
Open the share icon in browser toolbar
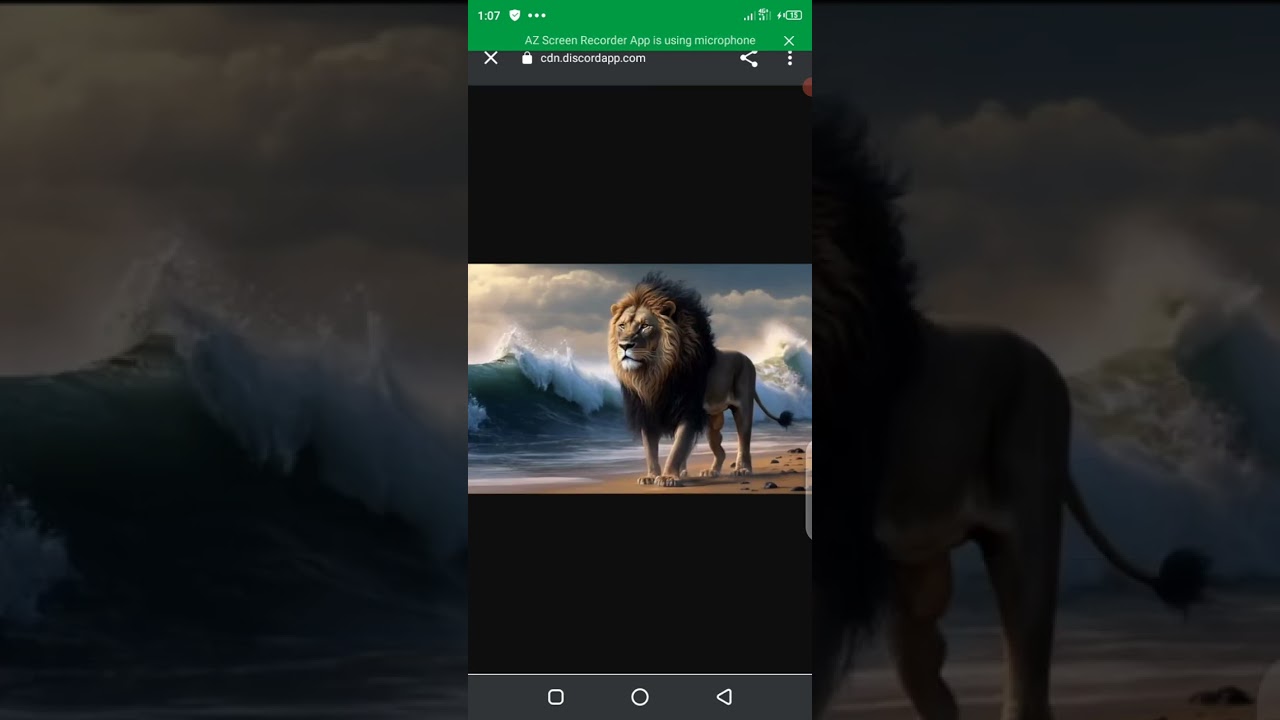tap(749, 58)
